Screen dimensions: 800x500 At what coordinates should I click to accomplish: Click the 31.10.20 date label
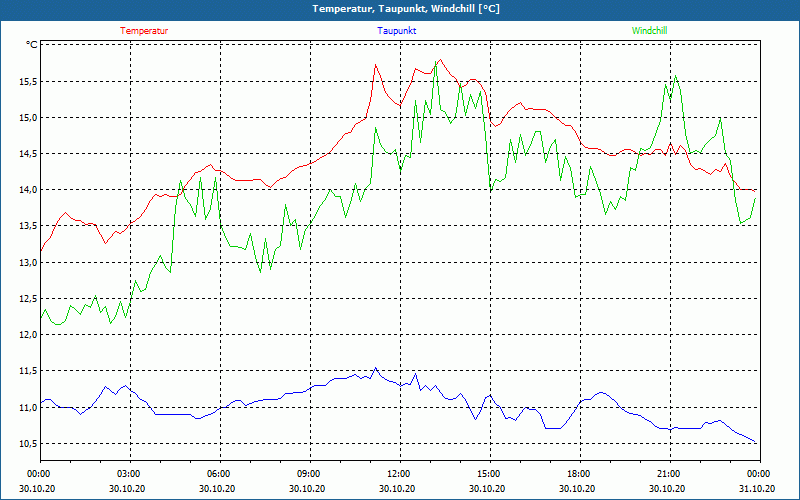757,488
